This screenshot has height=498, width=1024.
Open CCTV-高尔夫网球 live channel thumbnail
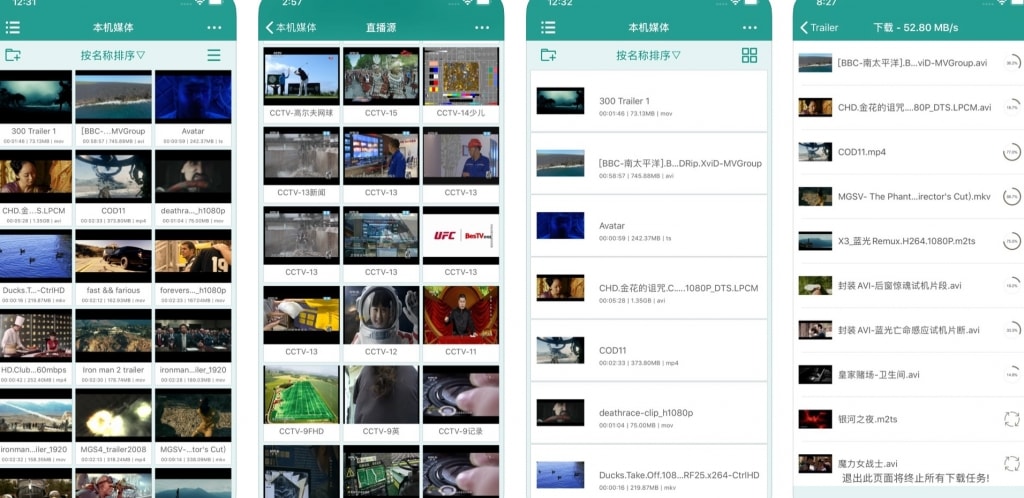tap(302, 76)
